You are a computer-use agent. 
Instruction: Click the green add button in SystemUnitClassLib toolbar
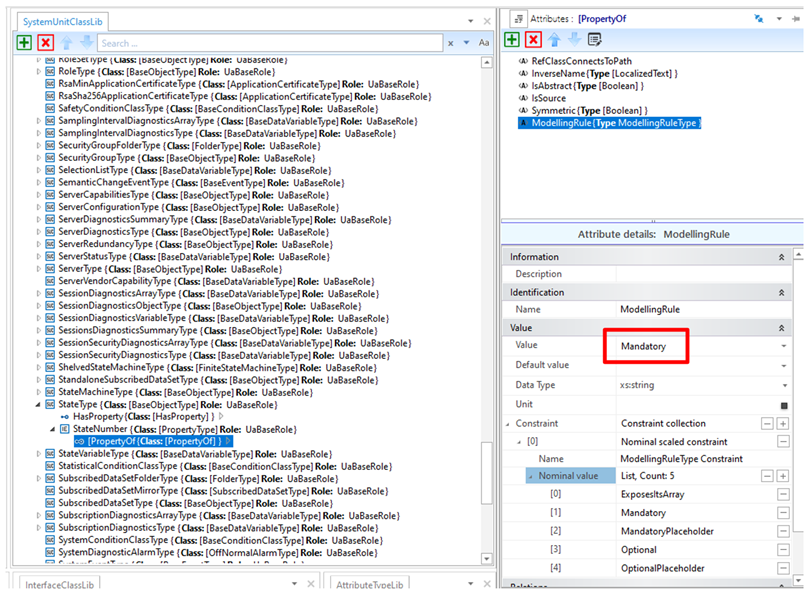pos(24,42)
